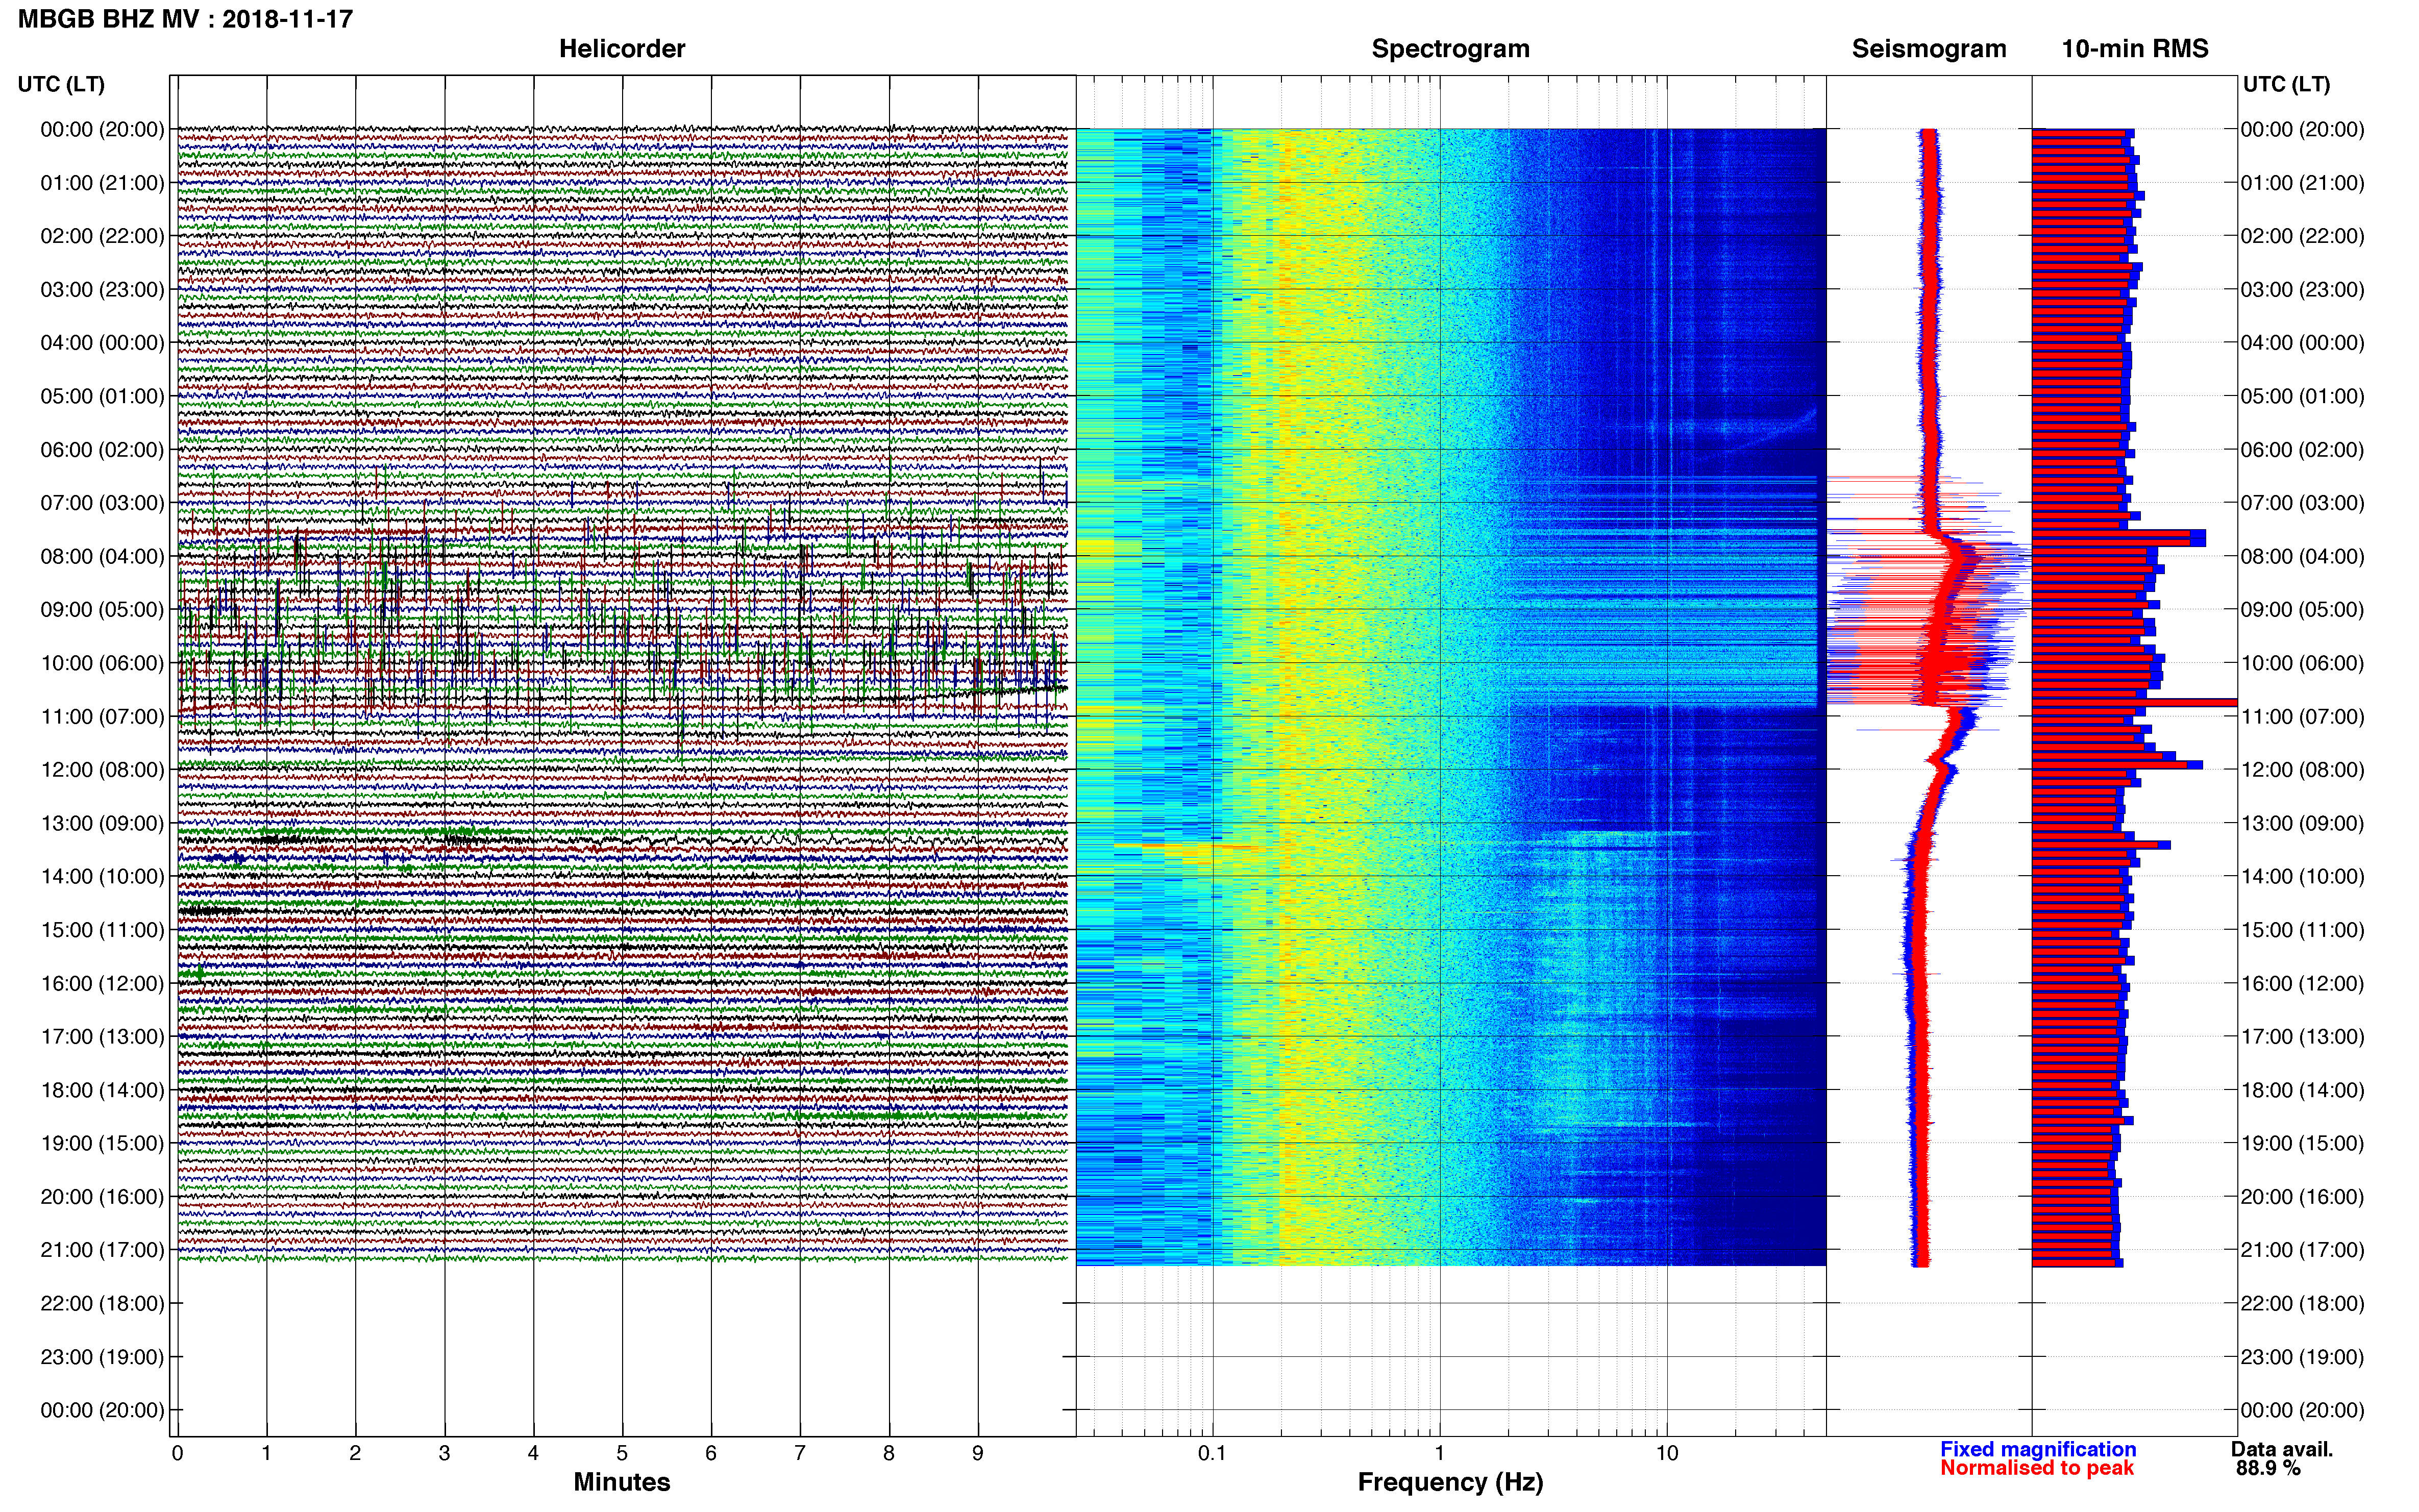Click the left time label '04:00 (00:00)'
The image size is (2419, 1512).
pyautogui.click(x=102, y=343)
